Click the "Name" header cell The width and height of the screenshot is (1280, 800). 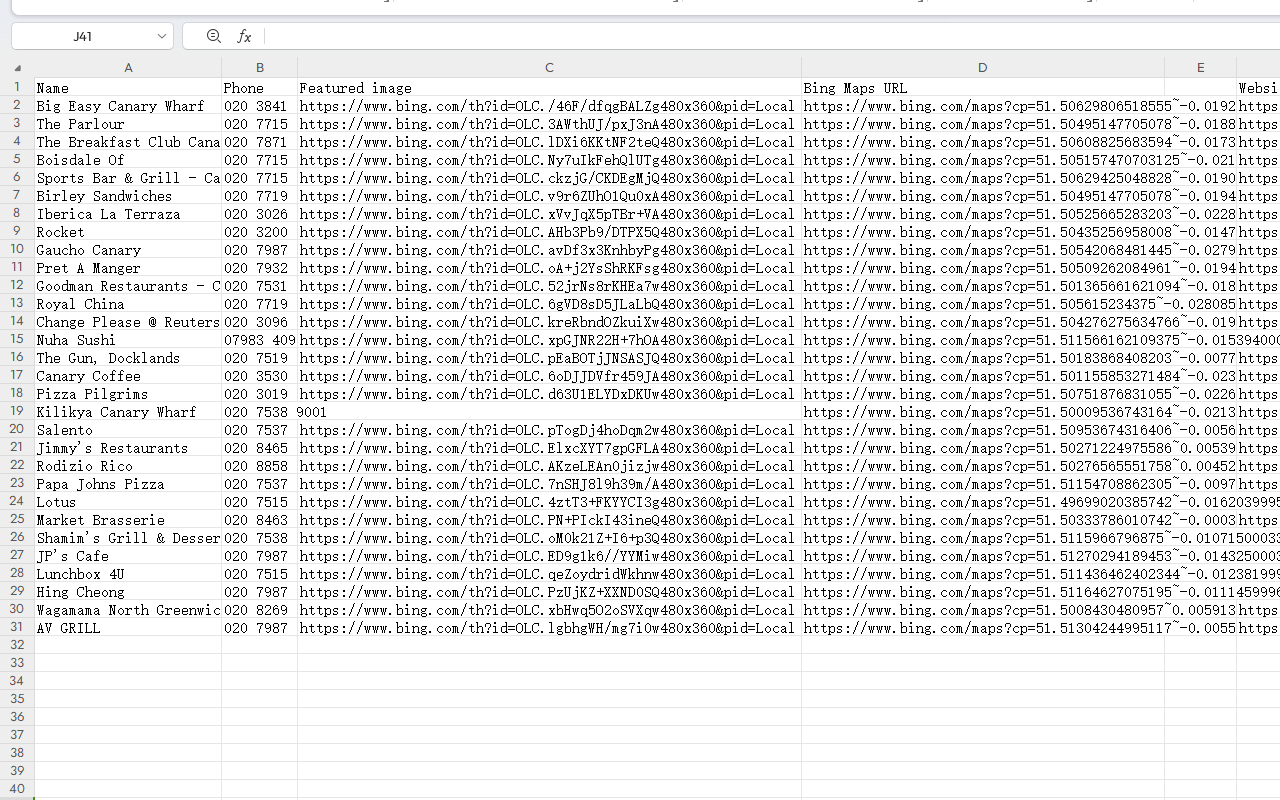coord(128,88)
